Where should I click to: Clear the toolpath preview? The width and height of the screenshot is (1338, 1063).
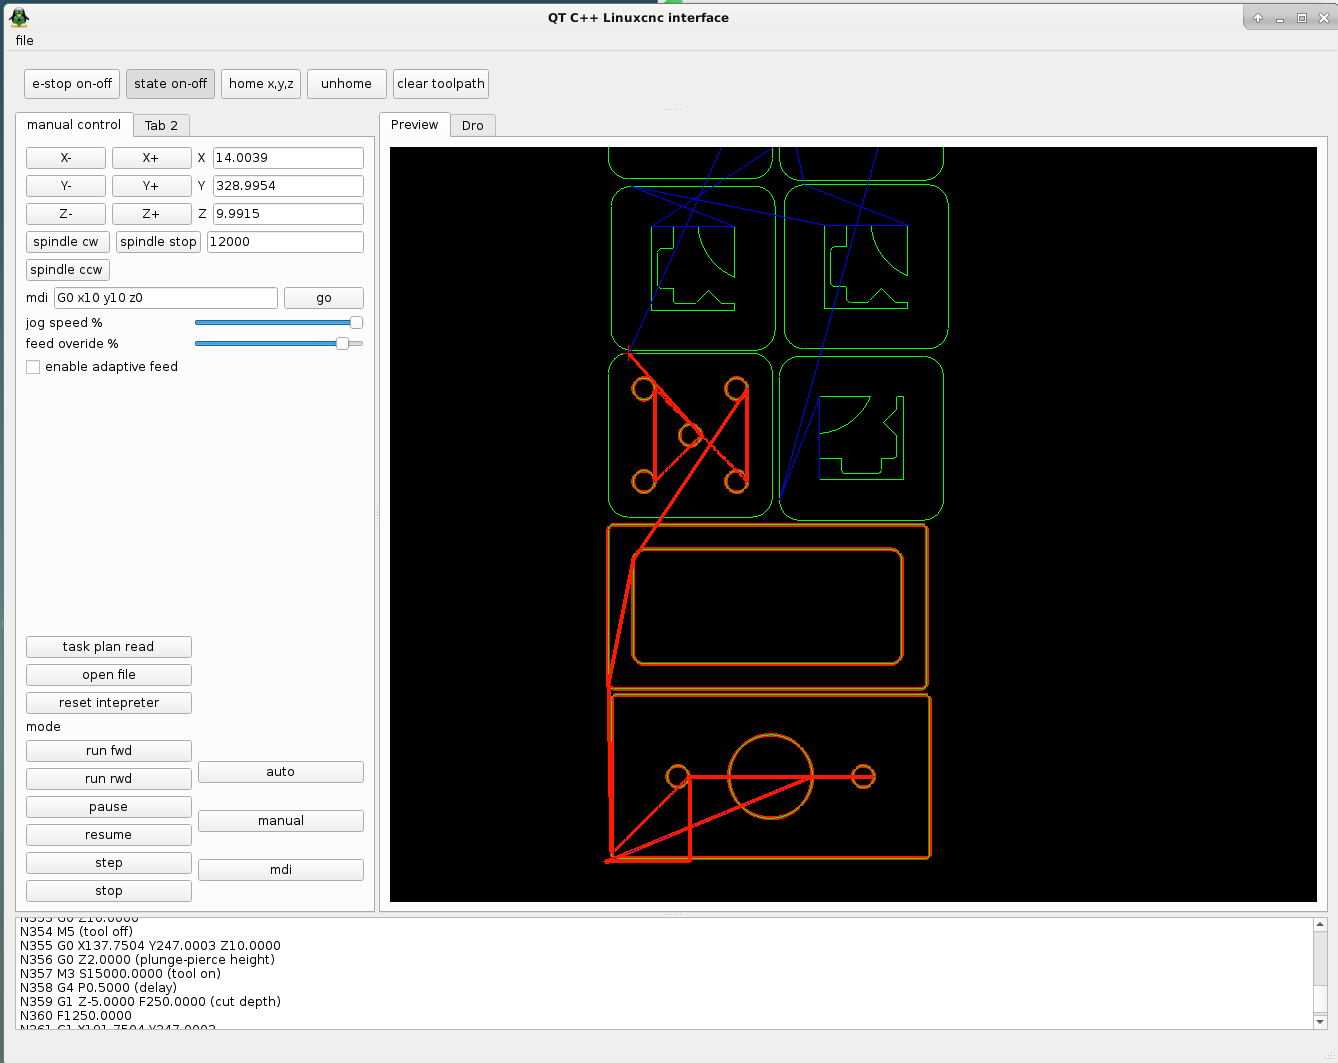click(440, 84)
